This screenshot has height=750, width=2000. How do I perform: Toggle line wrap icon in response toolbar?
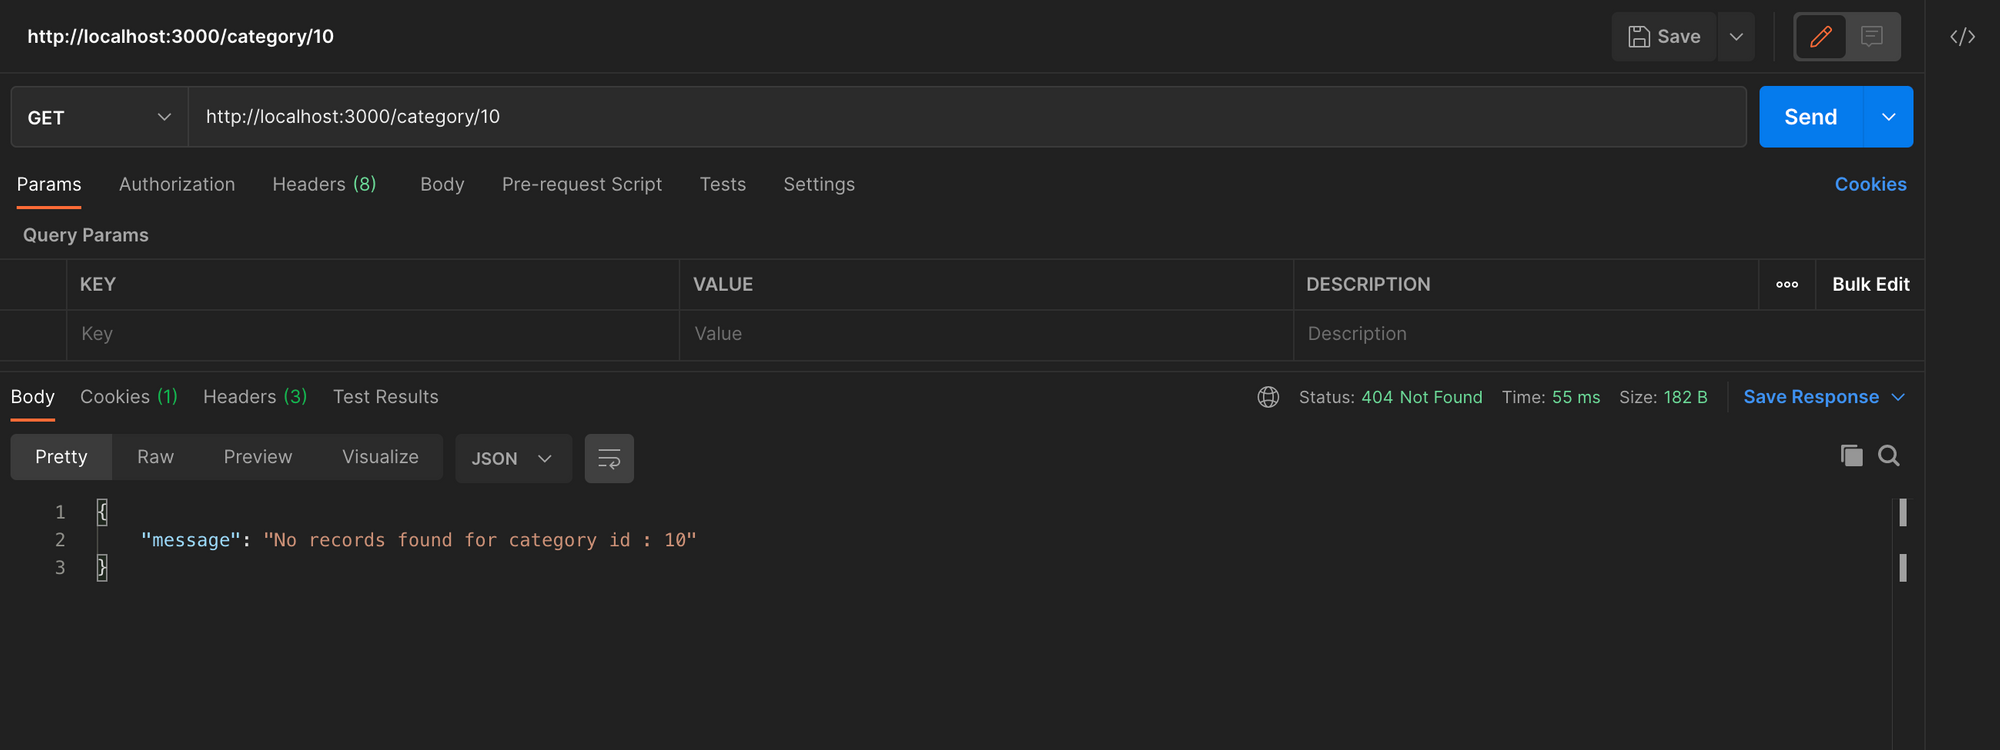click(x=609, y=459)
